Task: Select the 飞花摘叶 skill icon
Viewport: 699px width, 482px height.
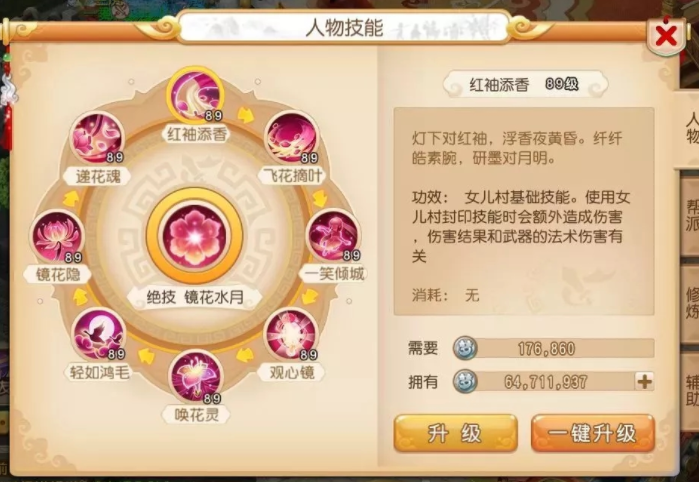Action: [x=291, y=137]
